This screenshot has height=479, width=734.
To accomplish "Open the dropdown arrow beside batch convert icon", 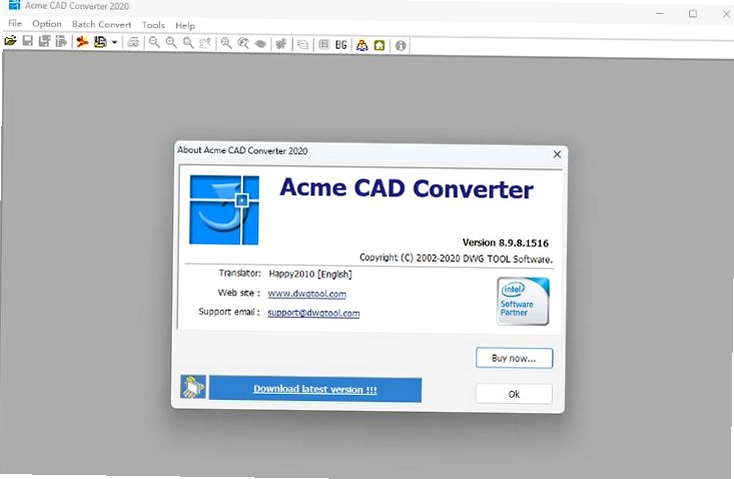I will tap(114, 42).
